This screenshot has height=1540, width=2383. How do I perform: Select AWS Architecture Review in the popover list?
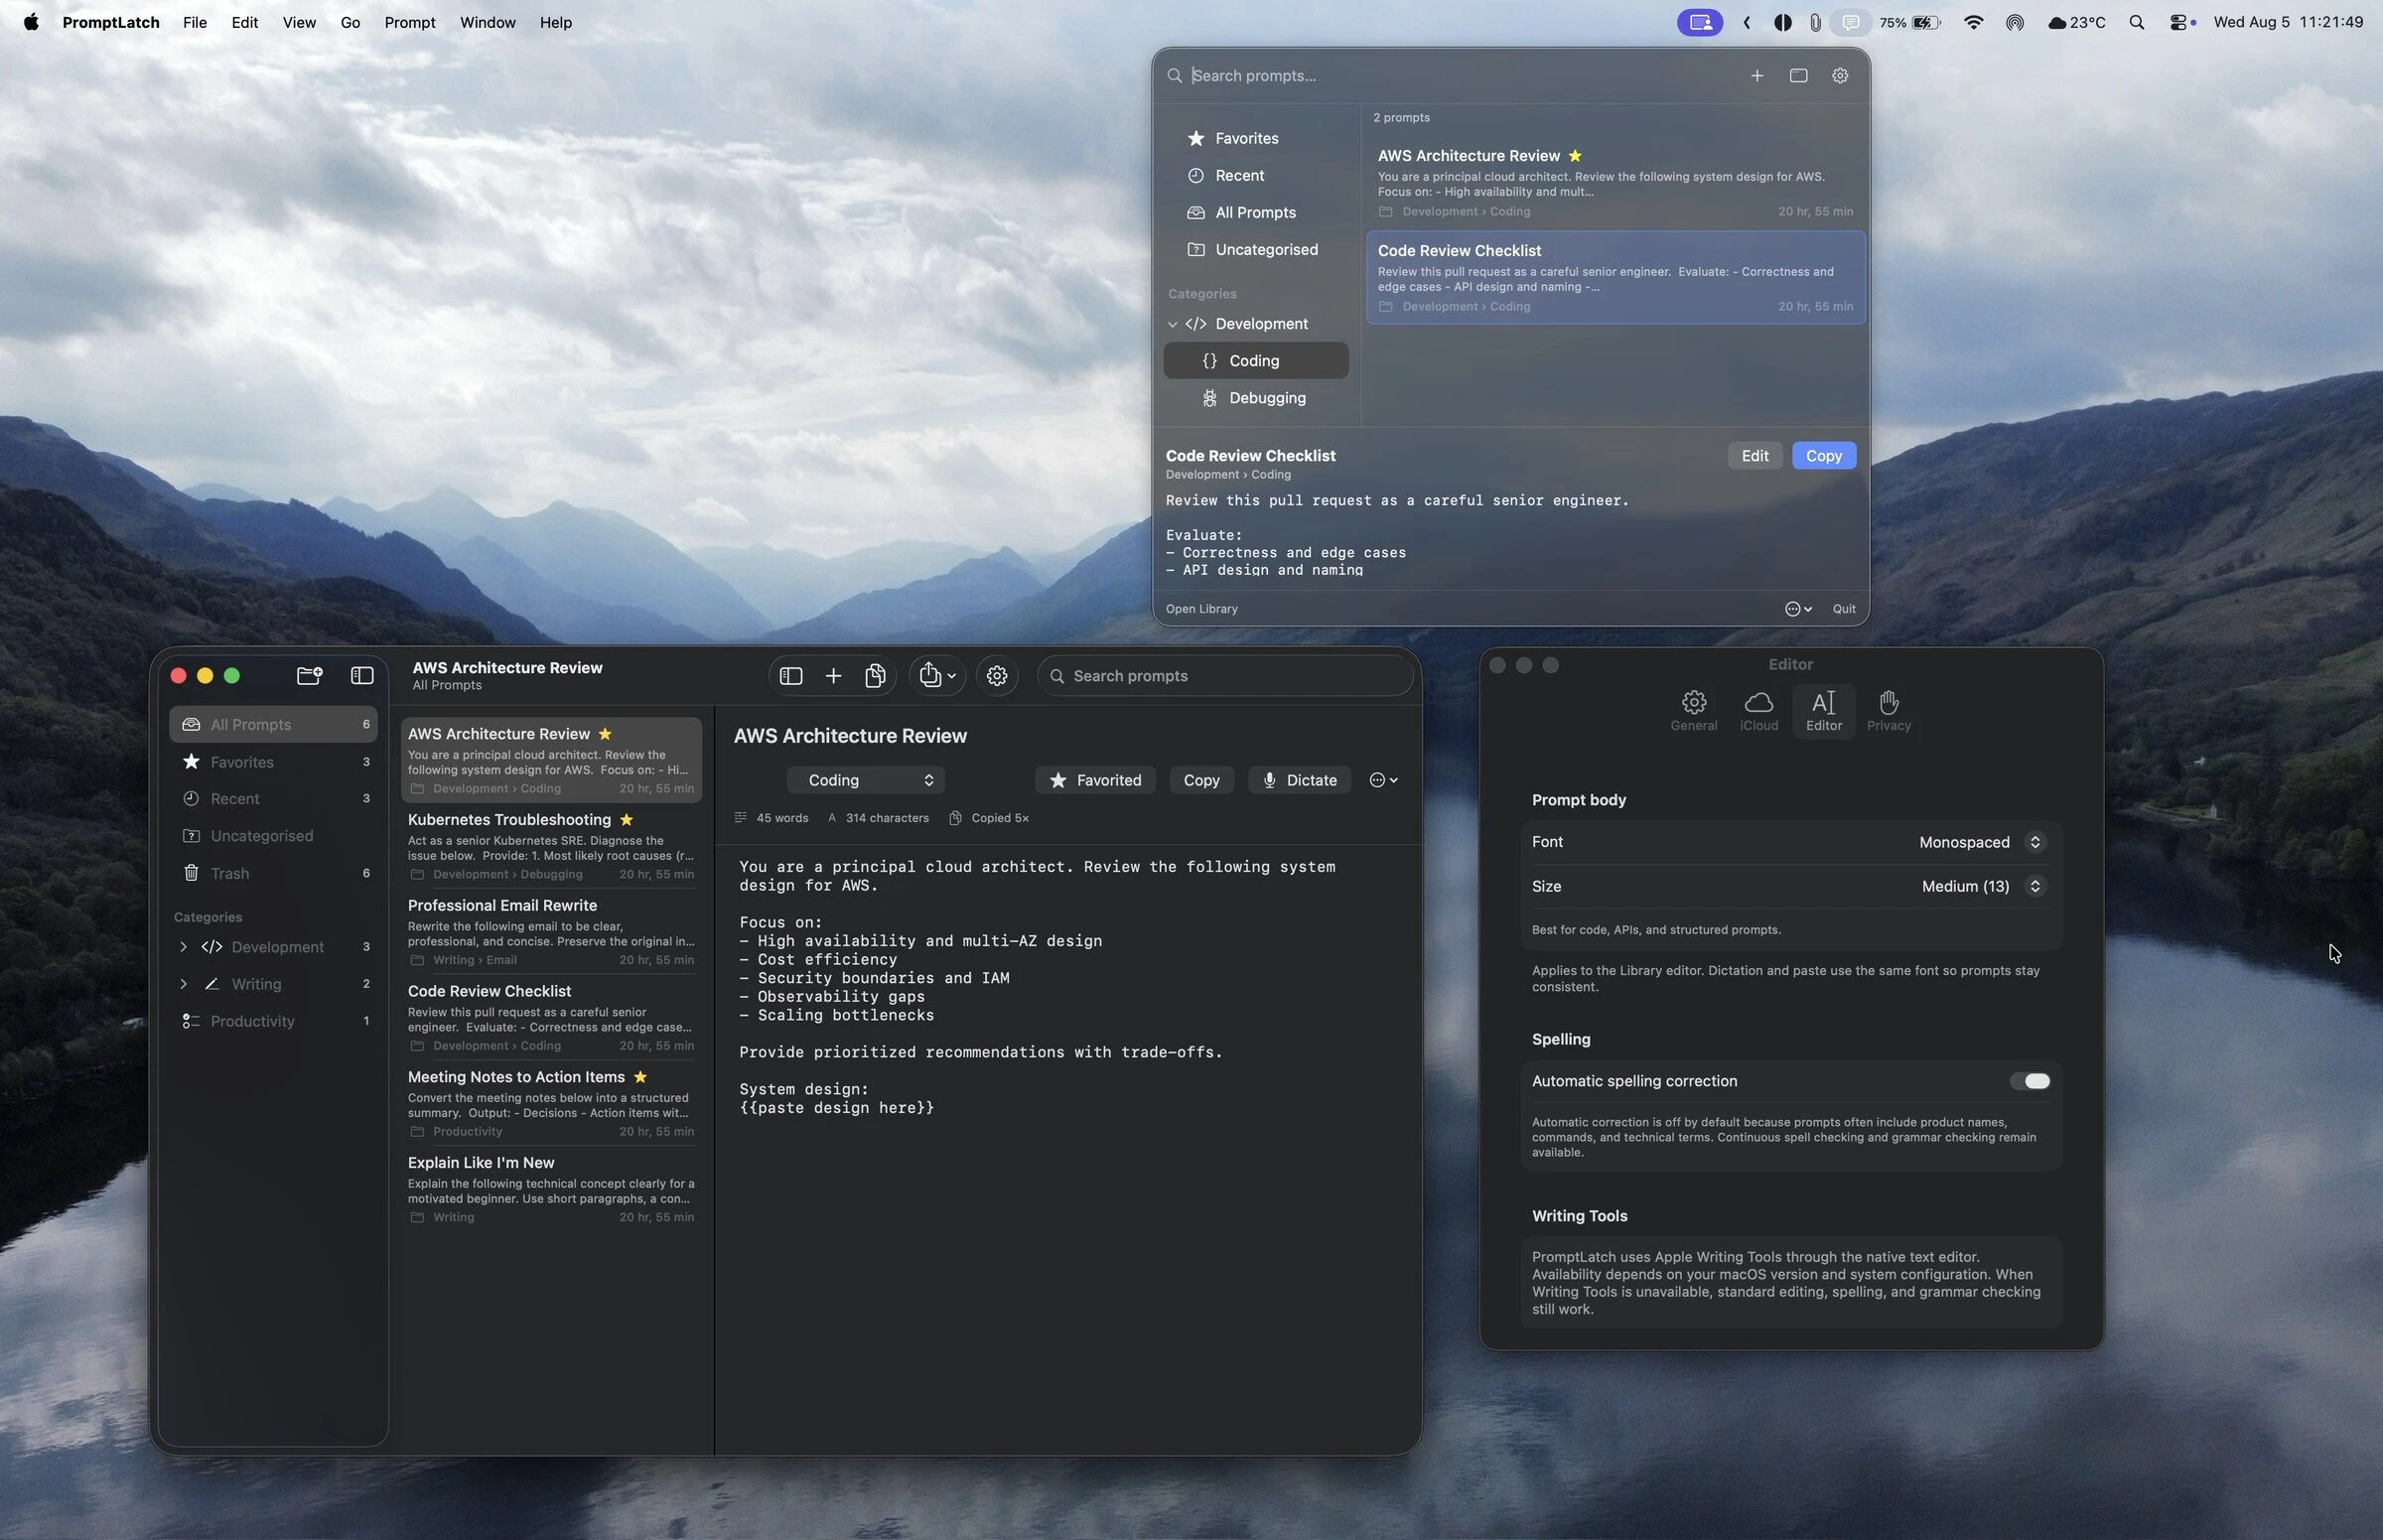pos(1615,182)
